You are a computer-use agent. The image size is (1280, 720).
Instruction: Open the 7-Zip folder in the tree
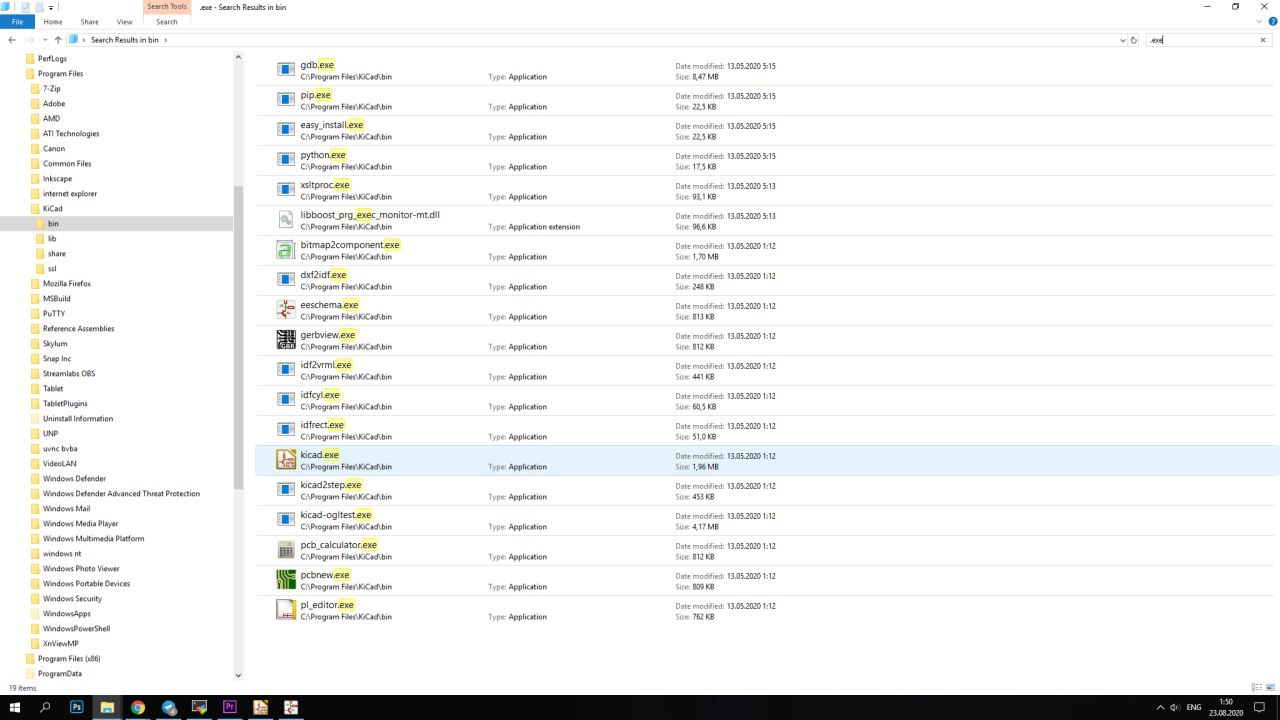(x=51, y=88)
